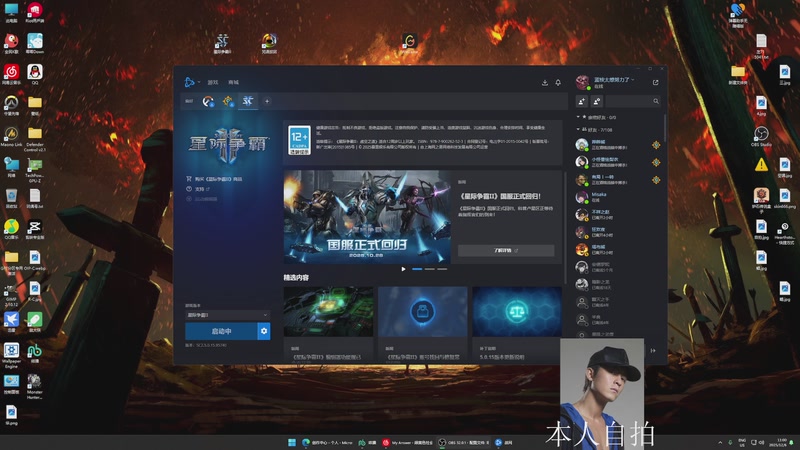
Task: Select the third carousel slide indicator
Action: (442, 269)
